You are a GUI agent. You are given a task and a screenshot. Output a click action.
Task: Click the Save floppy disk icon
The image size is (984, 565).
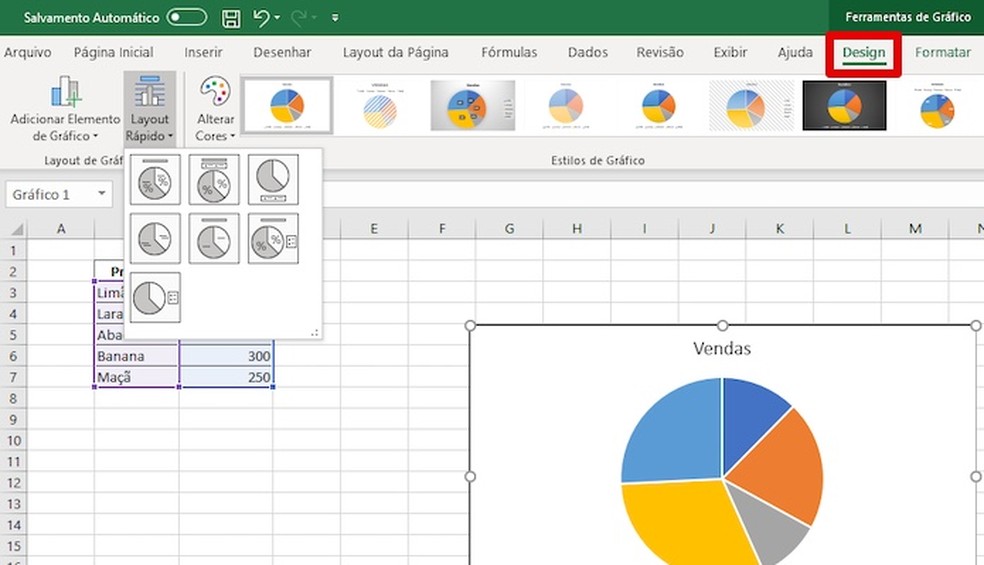click(x=231, y=17)
